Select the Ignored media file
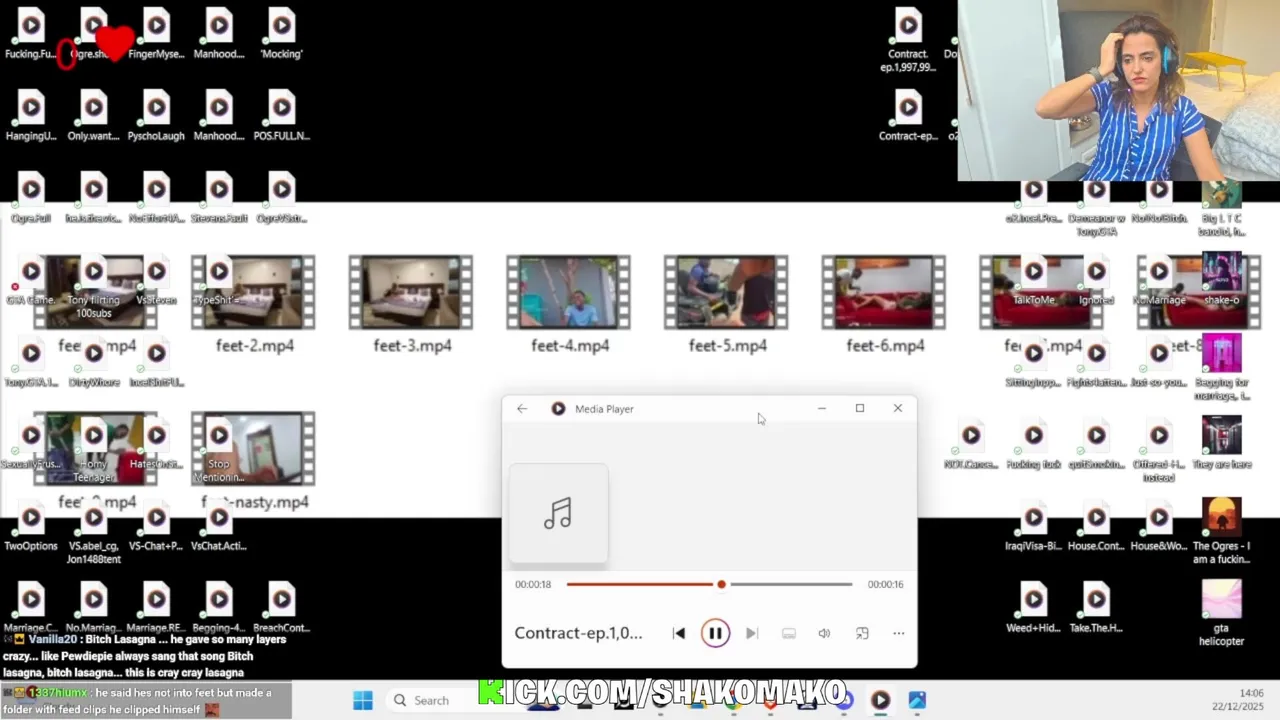This screenshot has height=720, width=1280. point(1096,281)
